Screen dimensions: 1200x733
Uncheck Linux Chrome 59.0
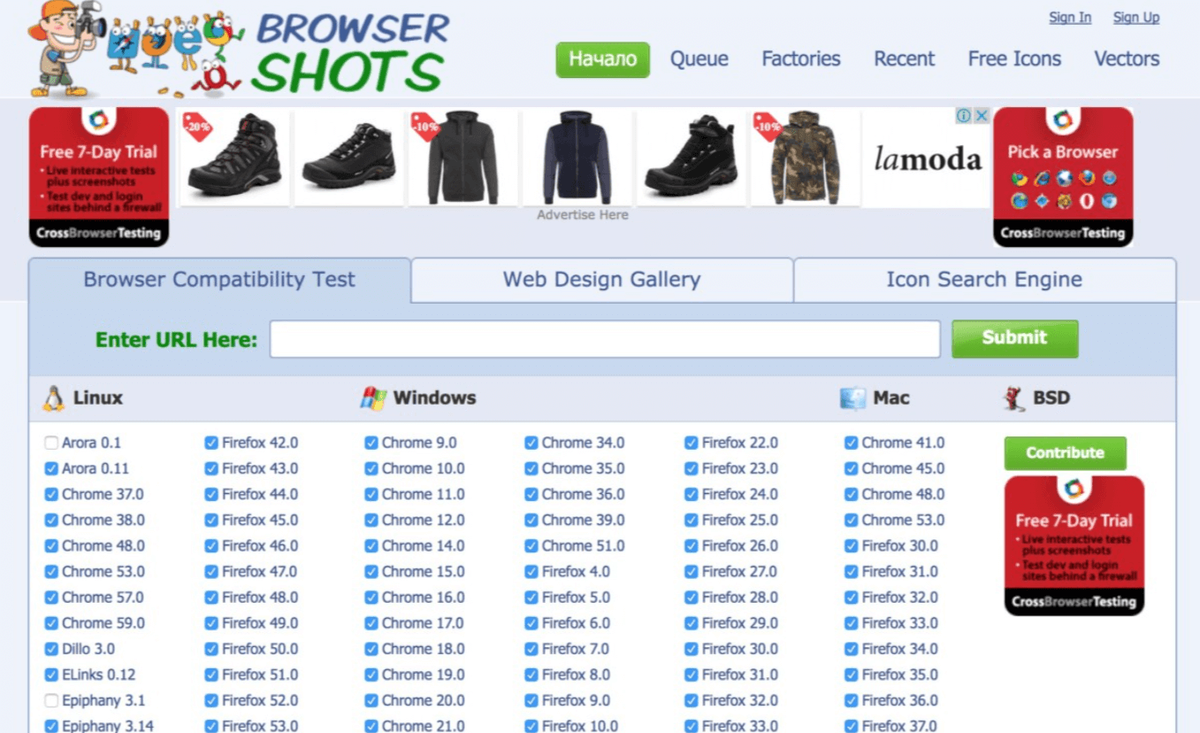coord(52,623)
